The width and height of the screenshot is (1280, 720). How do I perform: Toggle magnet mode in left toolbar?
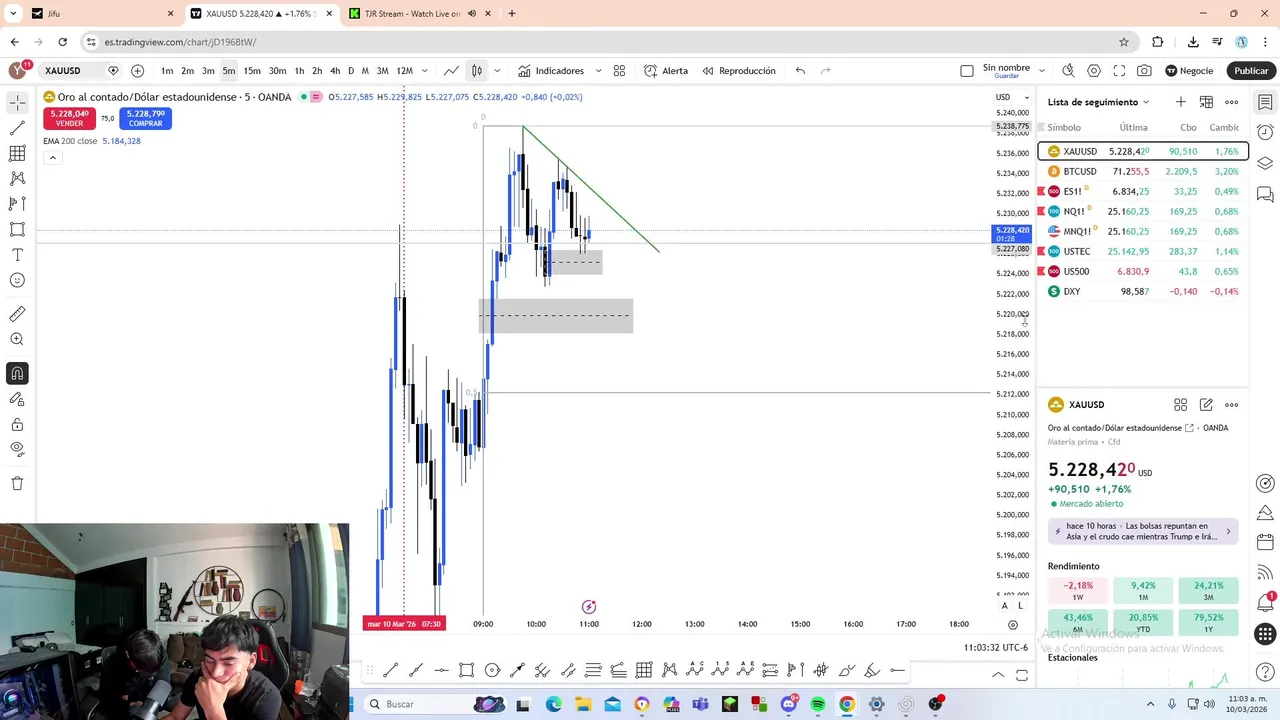pos(17,374)
